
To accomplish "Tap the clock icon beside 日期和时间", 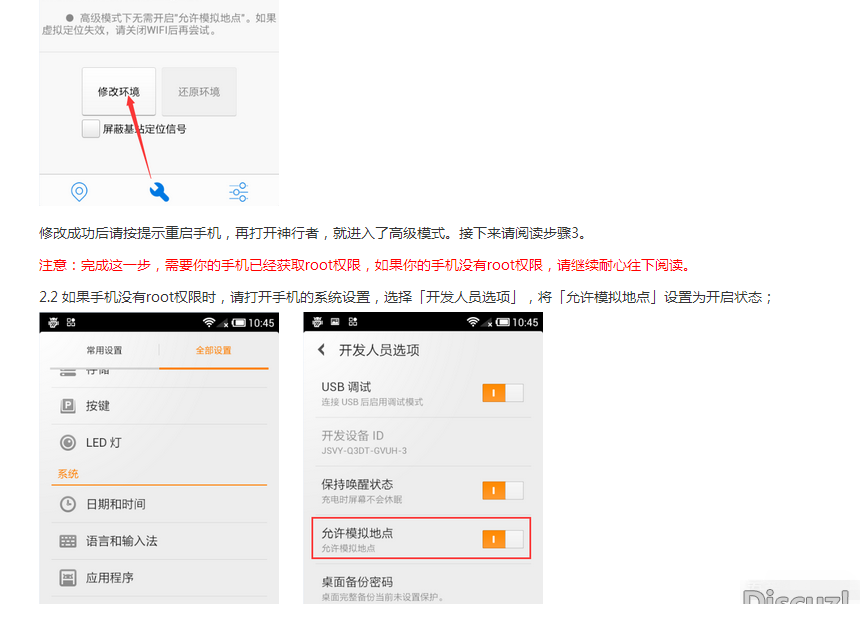I will pyautogui.click(x=67, y=504).
